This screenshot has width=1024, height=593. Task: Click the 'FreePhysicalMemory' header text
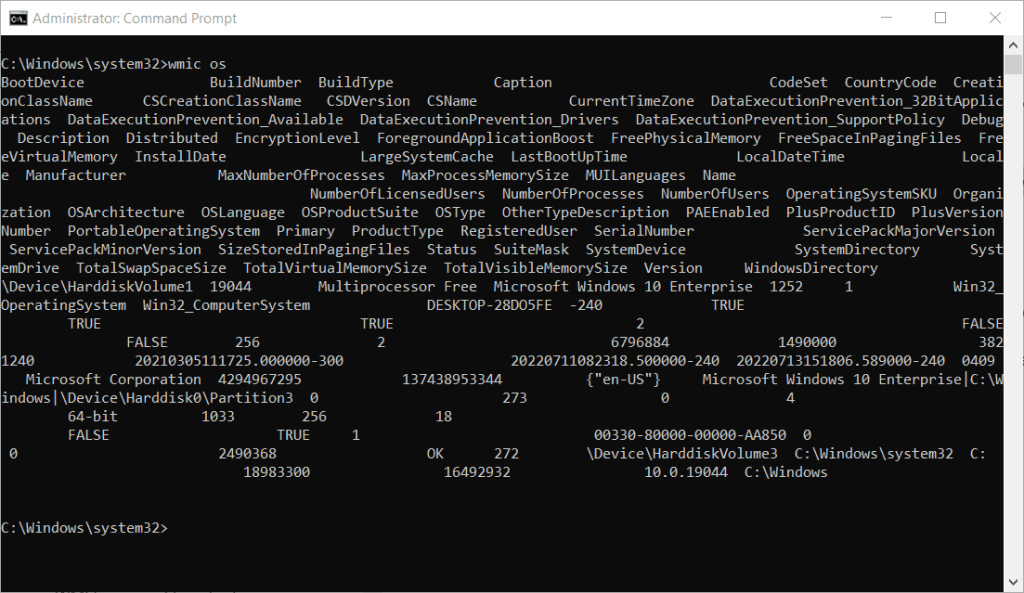pyautogui.click(x=686, y=138)
